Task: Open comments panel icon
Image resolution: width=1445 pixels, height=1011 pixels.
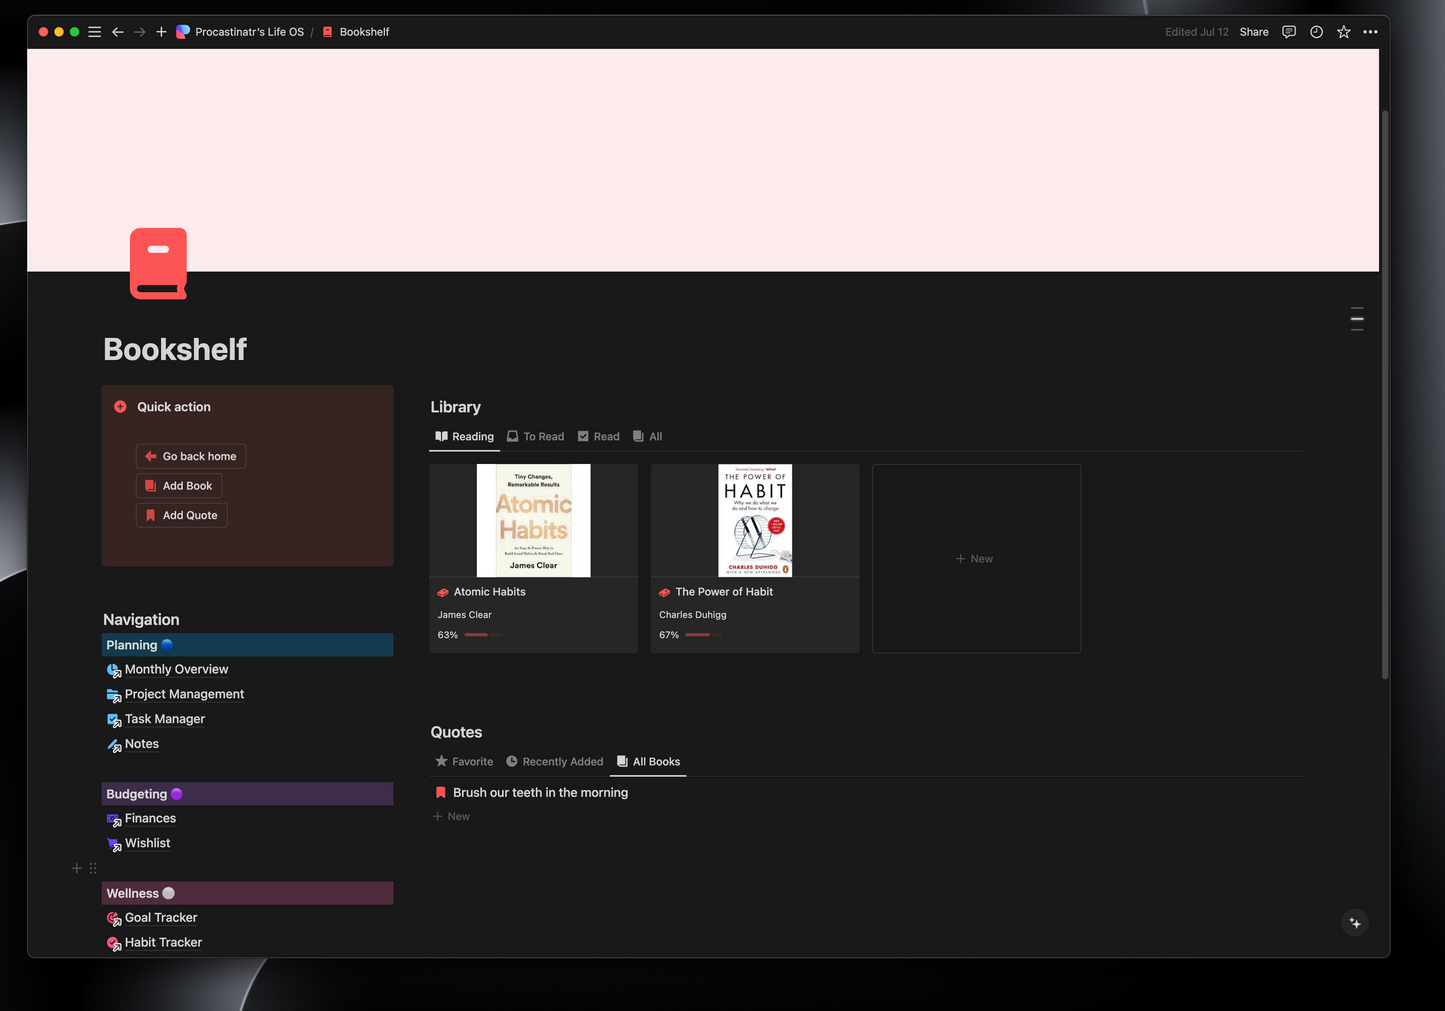Action: 1289,32
